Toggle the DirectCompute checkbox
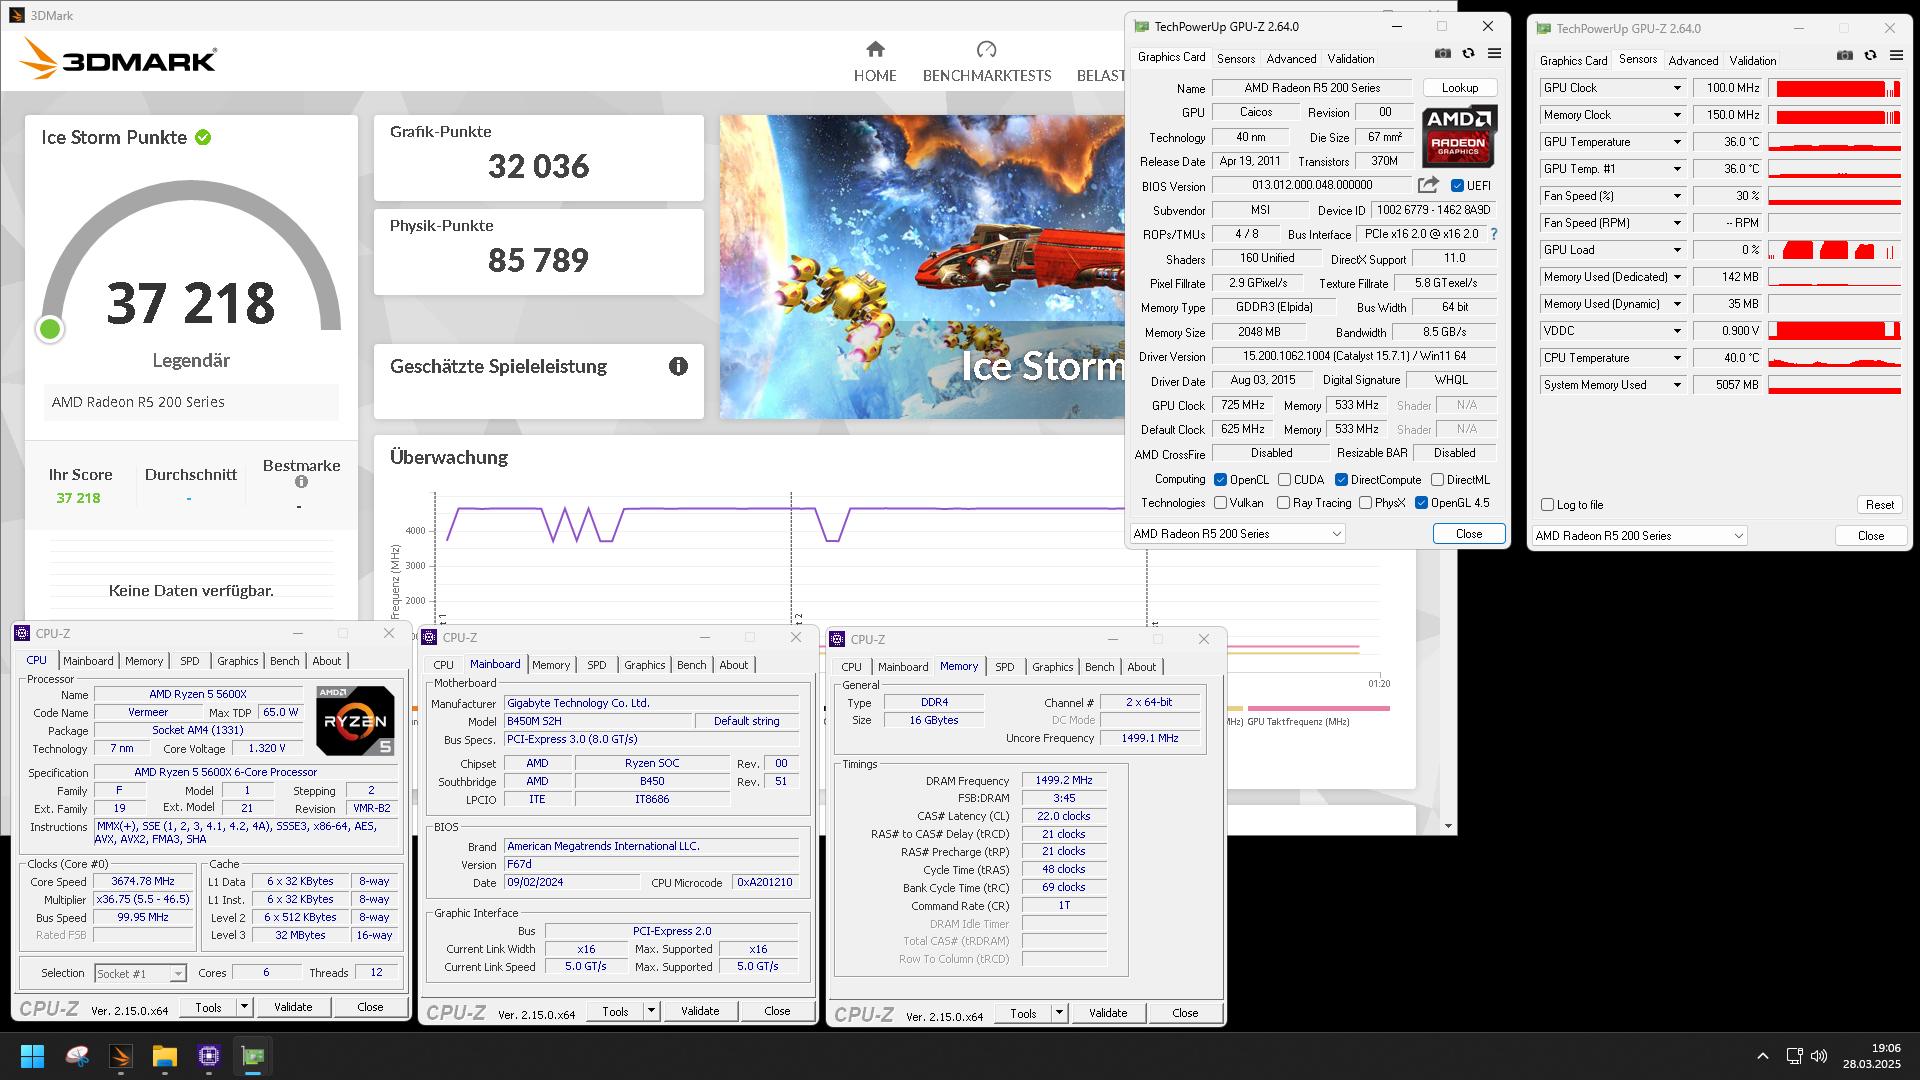This screenshot has height=1080, width=1920. pyautogui.click(x=1341, y=480)
